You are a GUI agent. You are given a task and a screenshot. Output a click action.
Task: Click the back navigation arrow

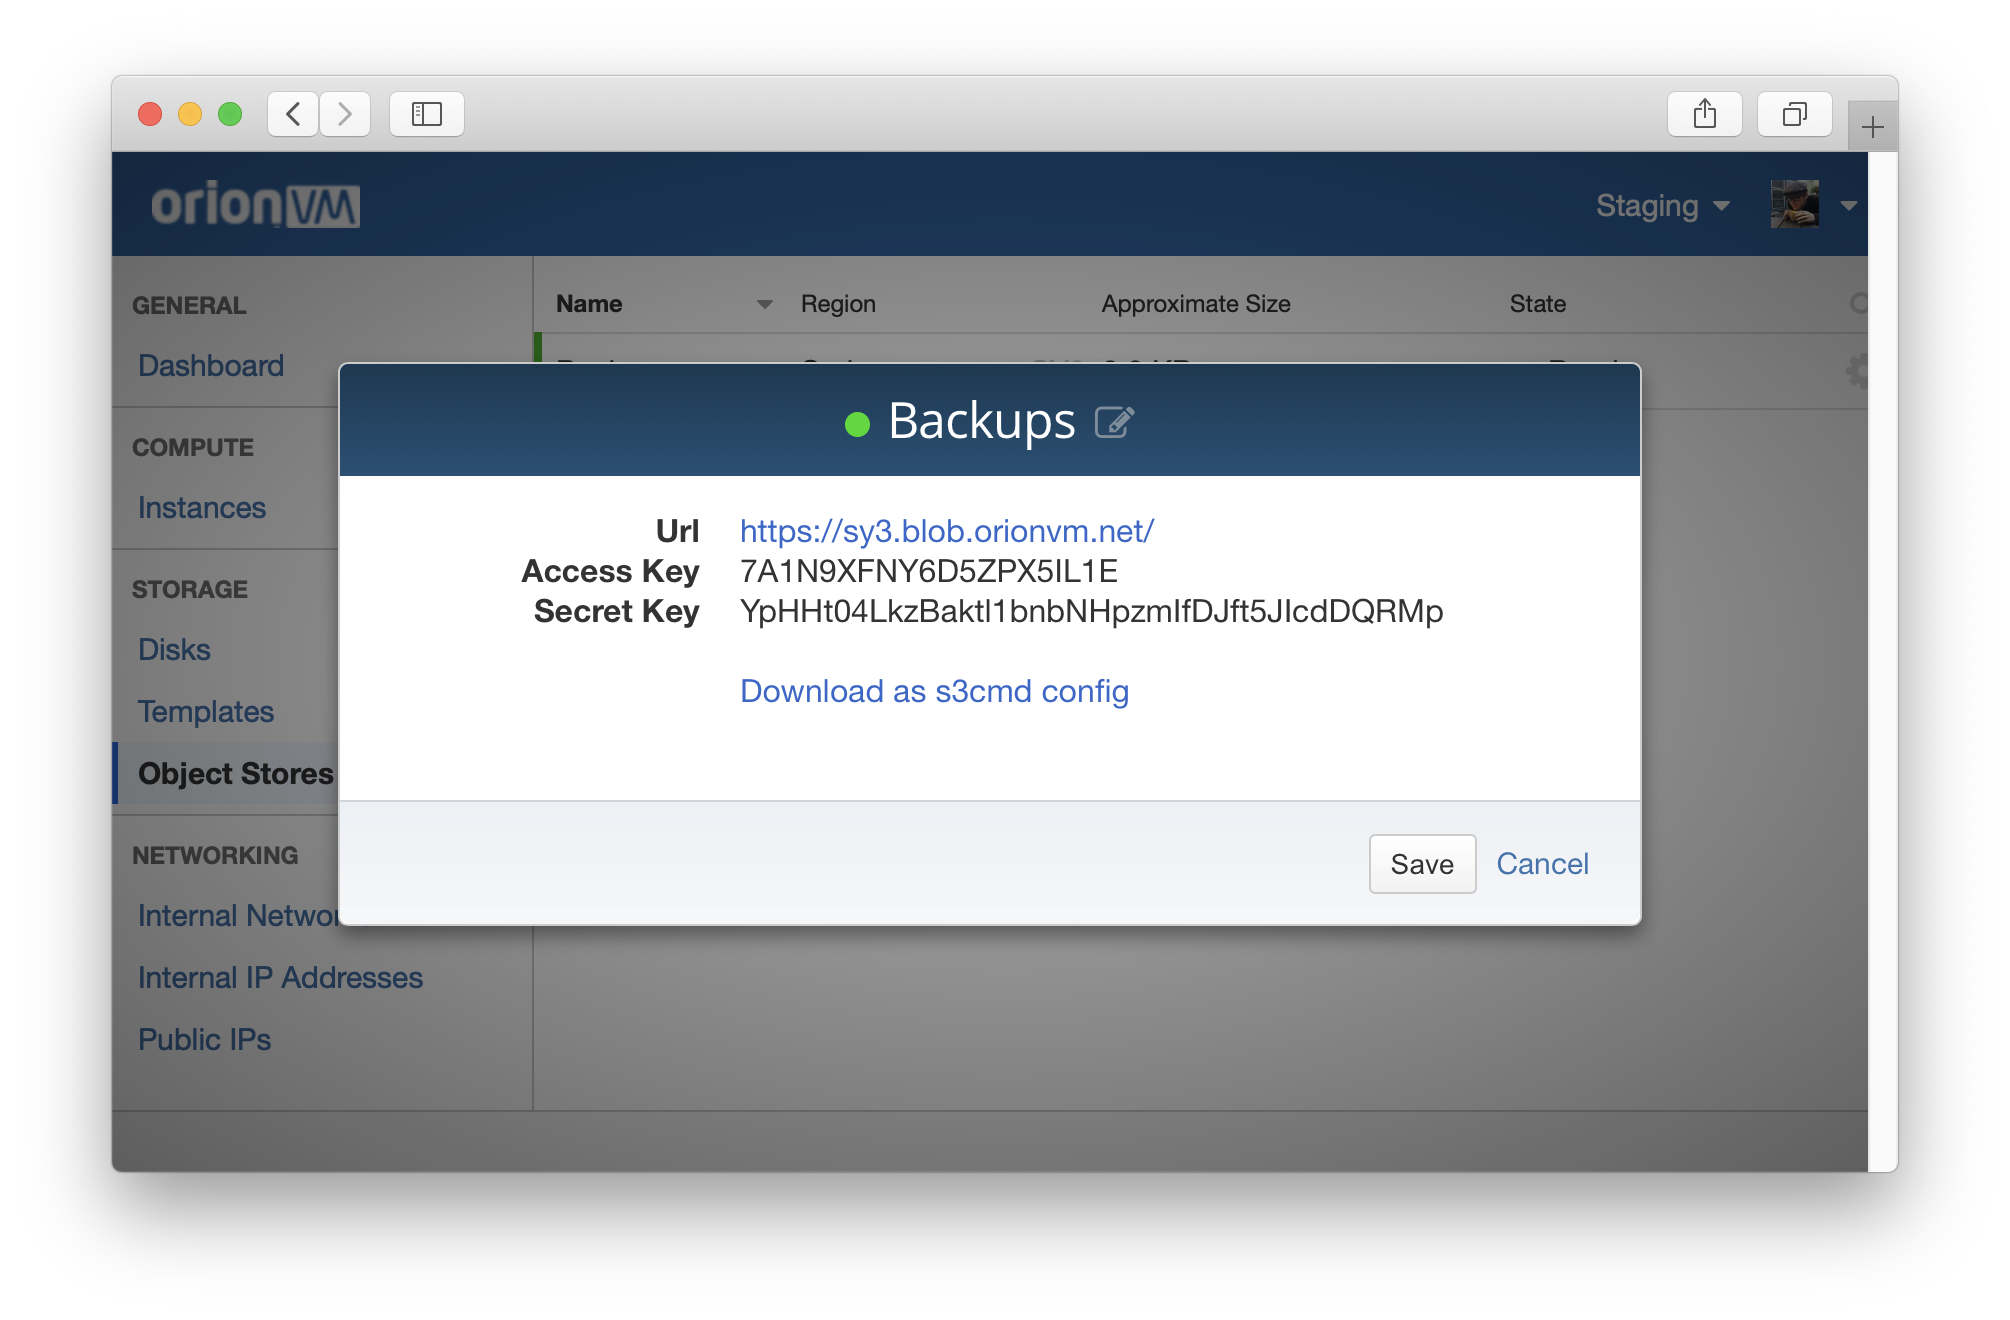(292, 113)
